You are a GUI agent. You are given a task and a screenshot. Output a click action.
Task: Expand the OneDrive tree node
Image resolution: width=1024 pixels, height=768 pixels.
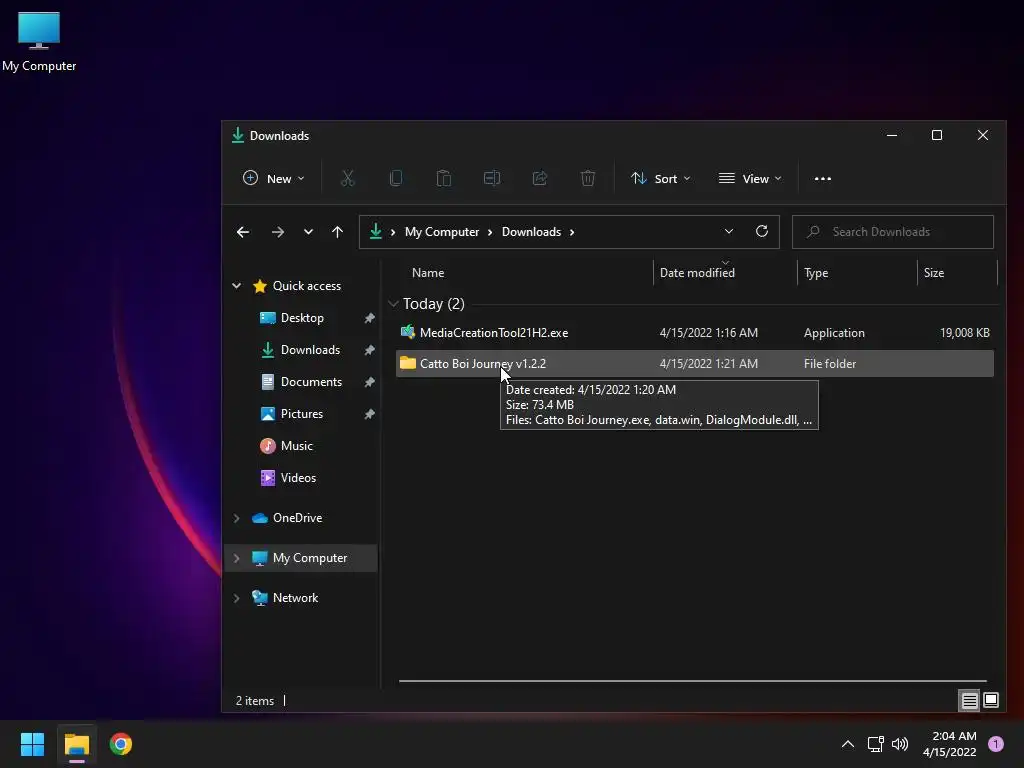[x=236, y=518]
